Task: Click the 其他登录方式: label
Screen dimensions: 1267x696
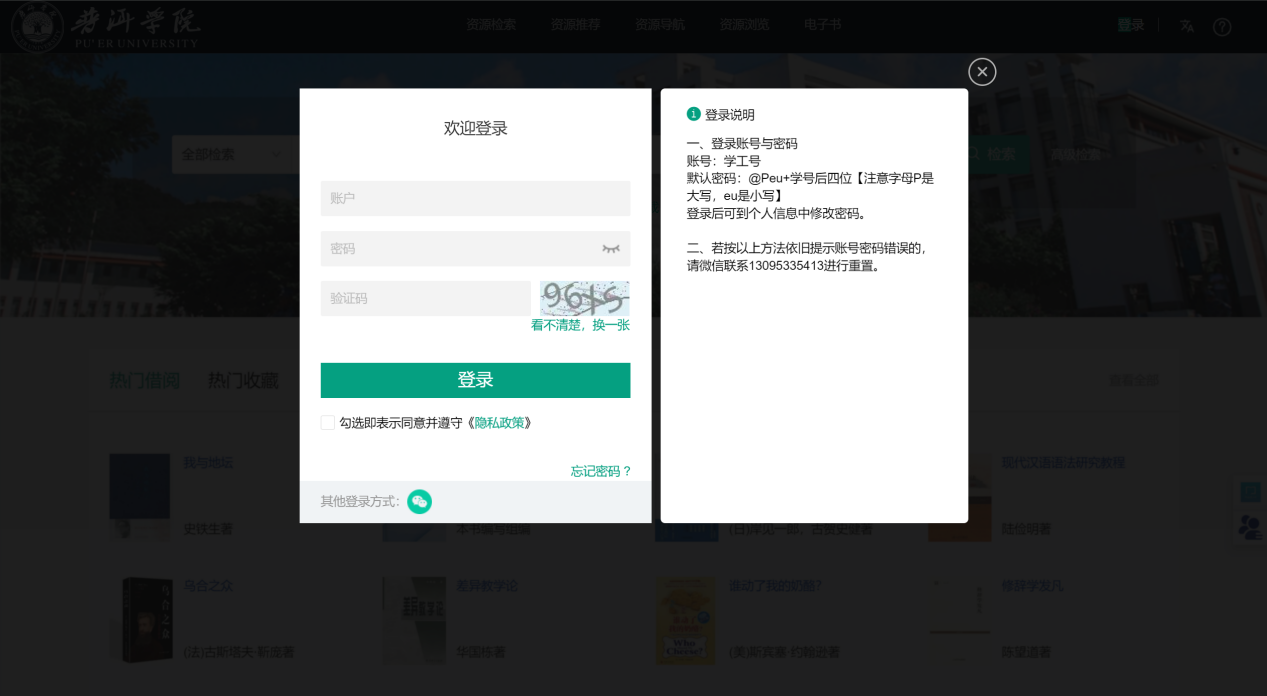Action: [360, 502]
